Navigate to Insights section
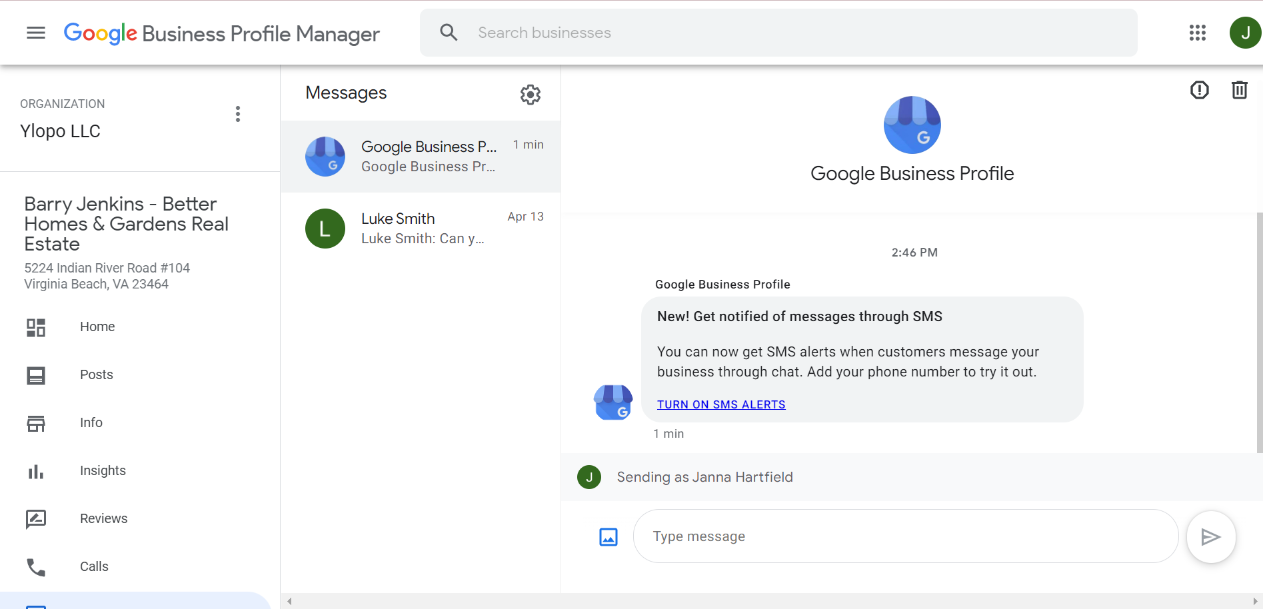 [102, 471]
